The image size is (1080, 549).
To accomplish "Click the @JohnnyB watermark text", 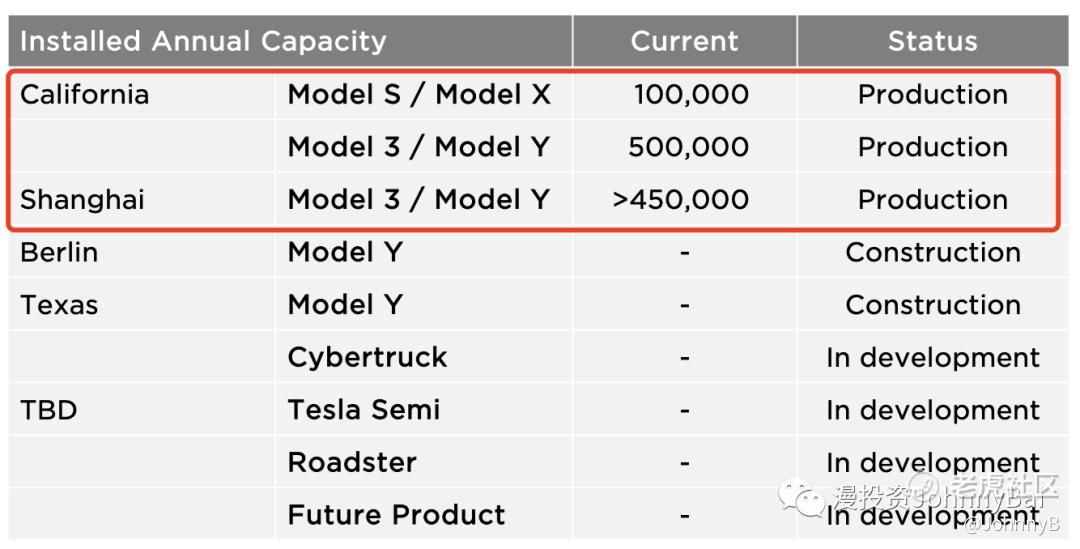I will (x=1012, y=526).
